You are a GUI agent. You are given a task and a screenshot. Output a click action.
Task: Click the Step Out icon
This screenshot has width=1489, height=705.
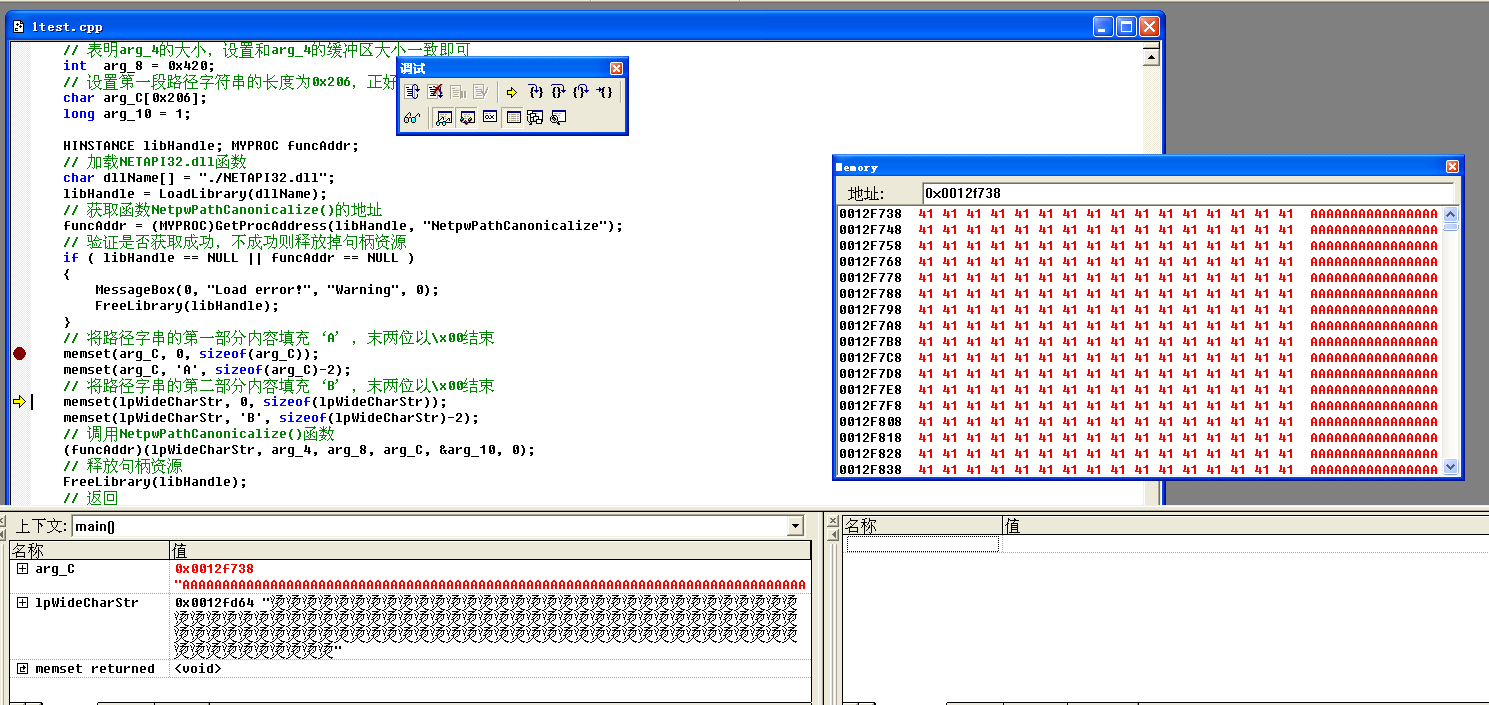[581, 92]
